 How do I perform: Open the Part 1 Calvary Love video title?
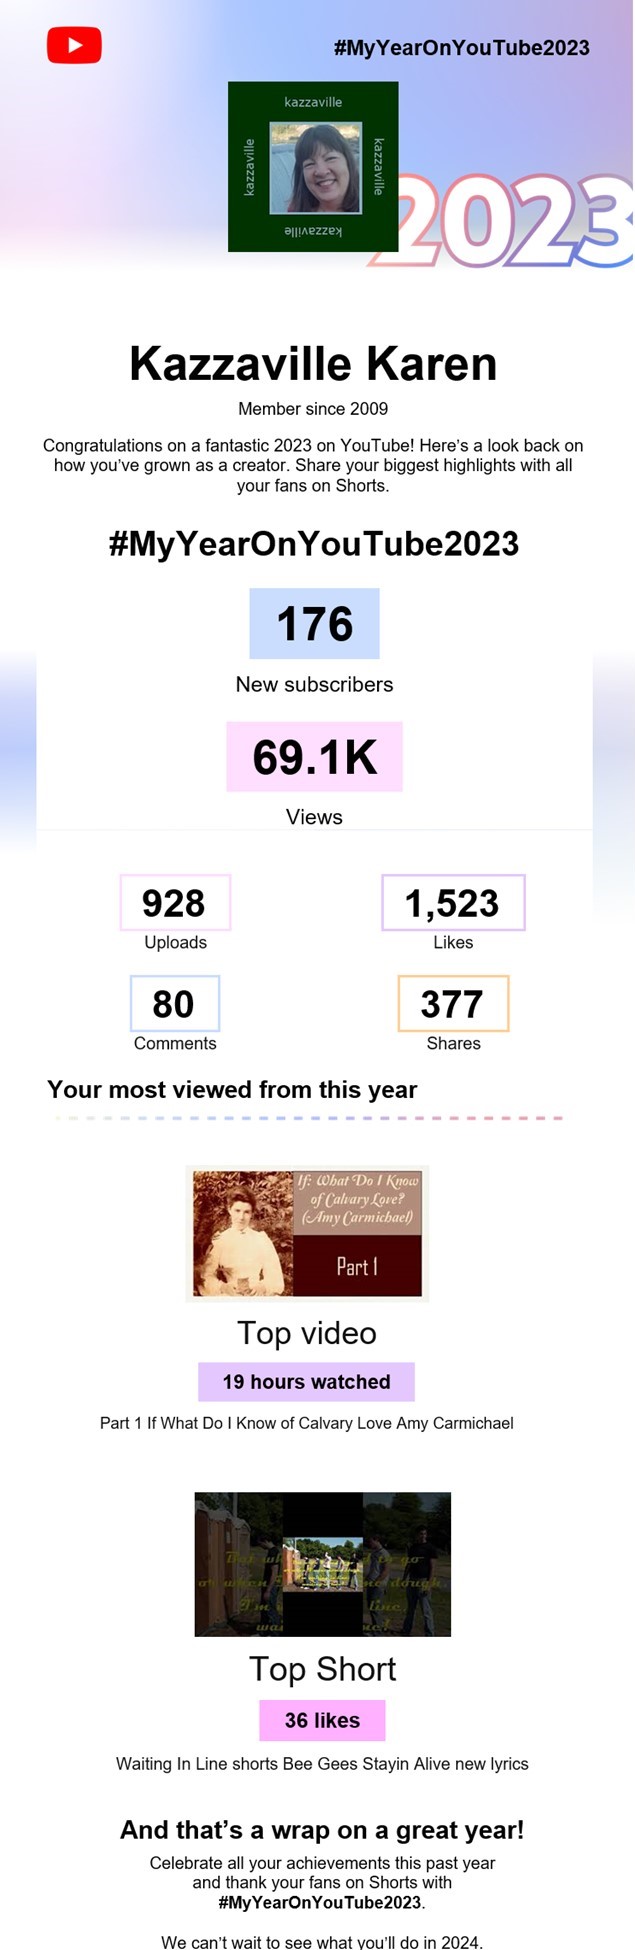click(306, 1423)
